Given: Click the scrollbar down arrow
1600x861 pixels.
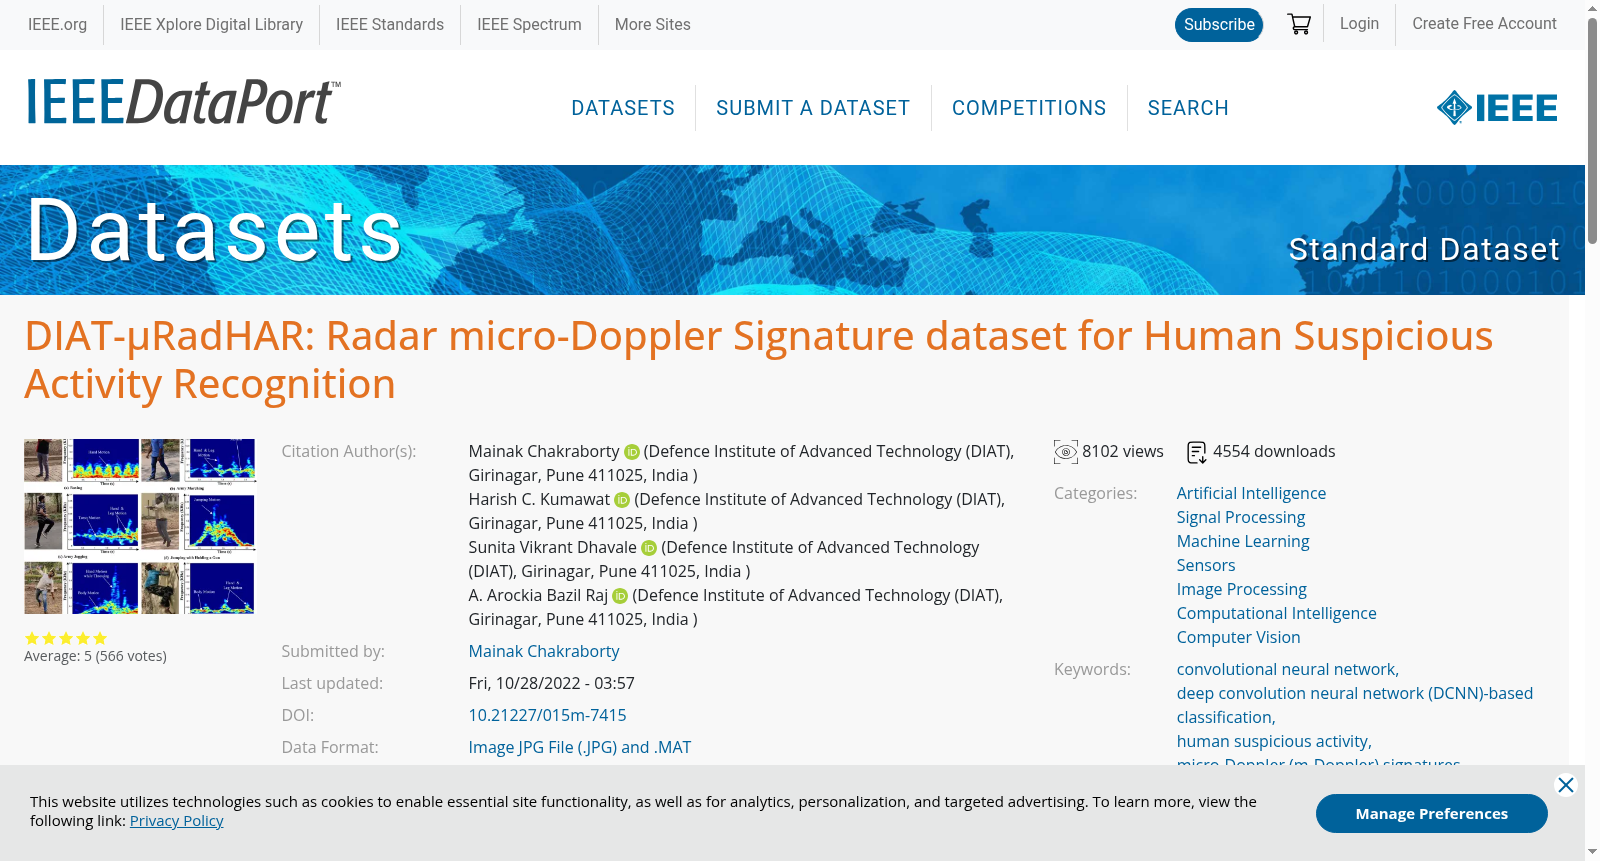Looking at the screenshot, I should (1592, 852).
